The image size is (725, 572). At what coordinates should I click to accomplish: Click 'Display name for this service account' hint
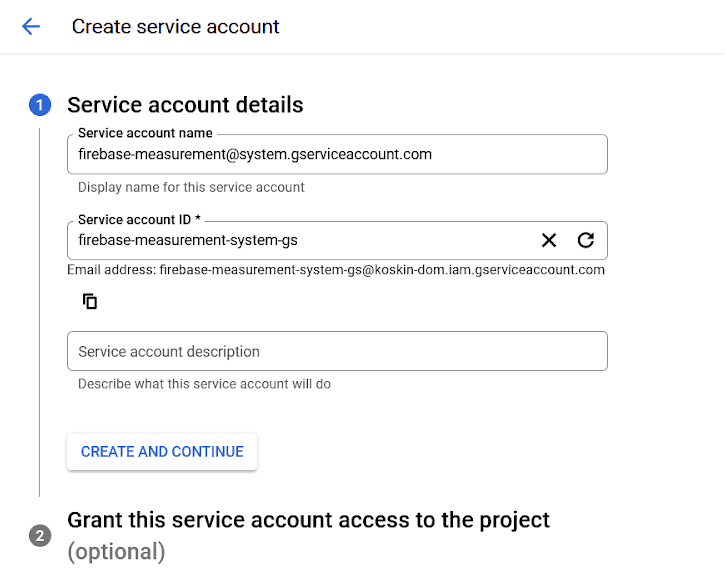point(191,187)
